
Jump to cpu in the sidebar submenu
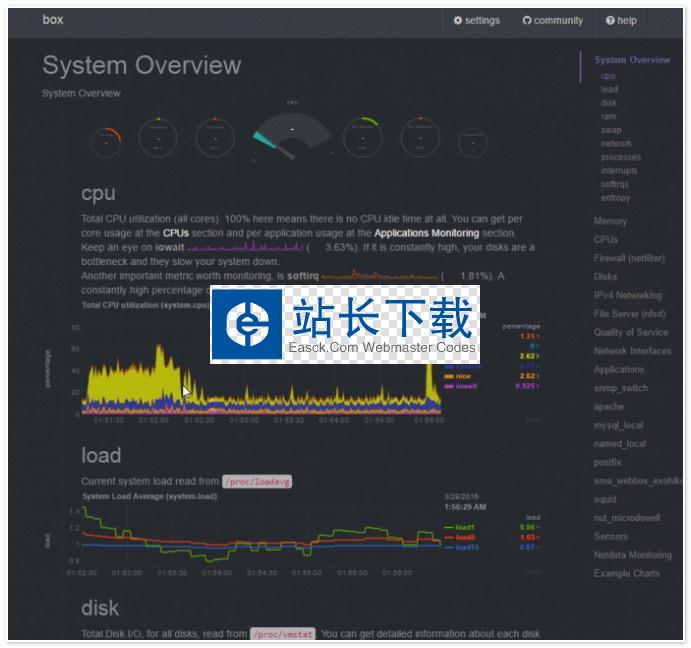click(608, 76)
